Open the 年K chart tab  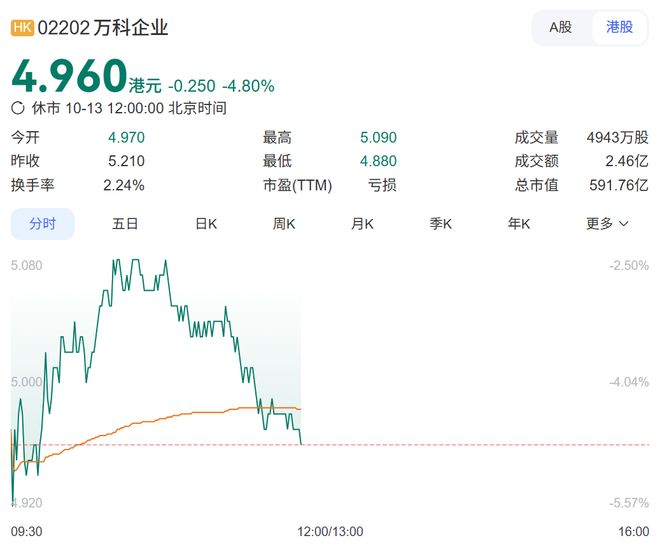(x=519, y=224)
